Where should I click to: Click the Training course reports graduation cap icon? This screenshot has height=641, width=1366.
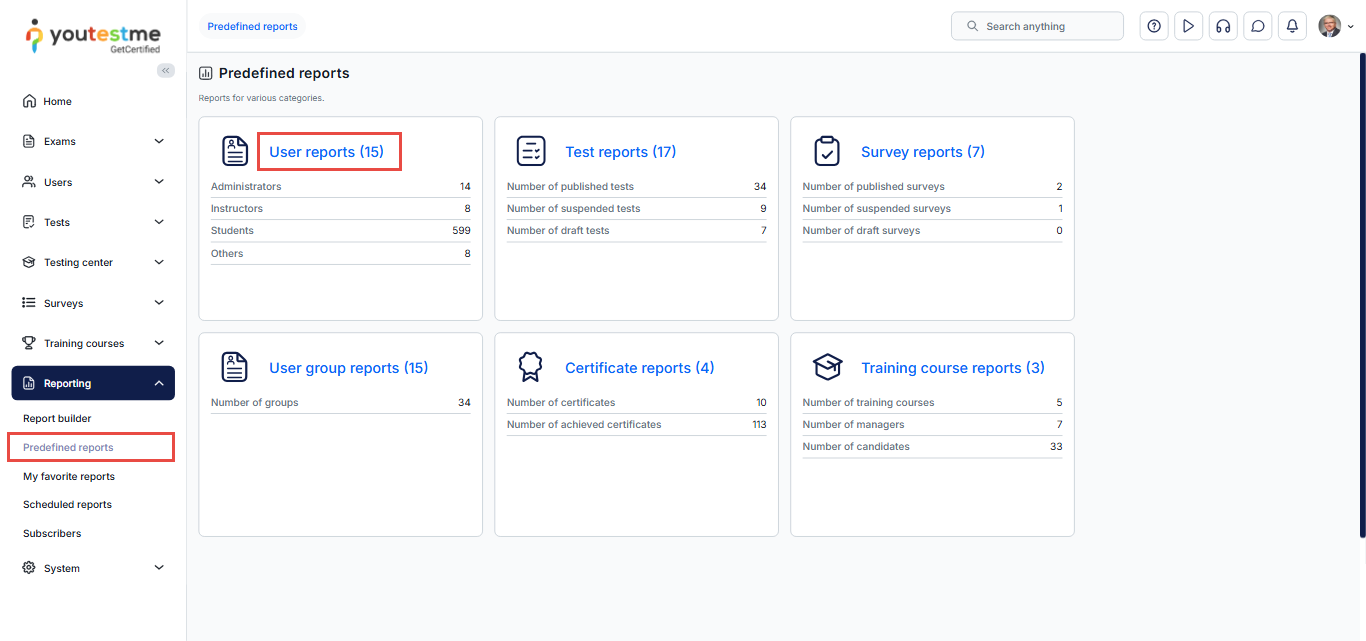click(827, 367)
